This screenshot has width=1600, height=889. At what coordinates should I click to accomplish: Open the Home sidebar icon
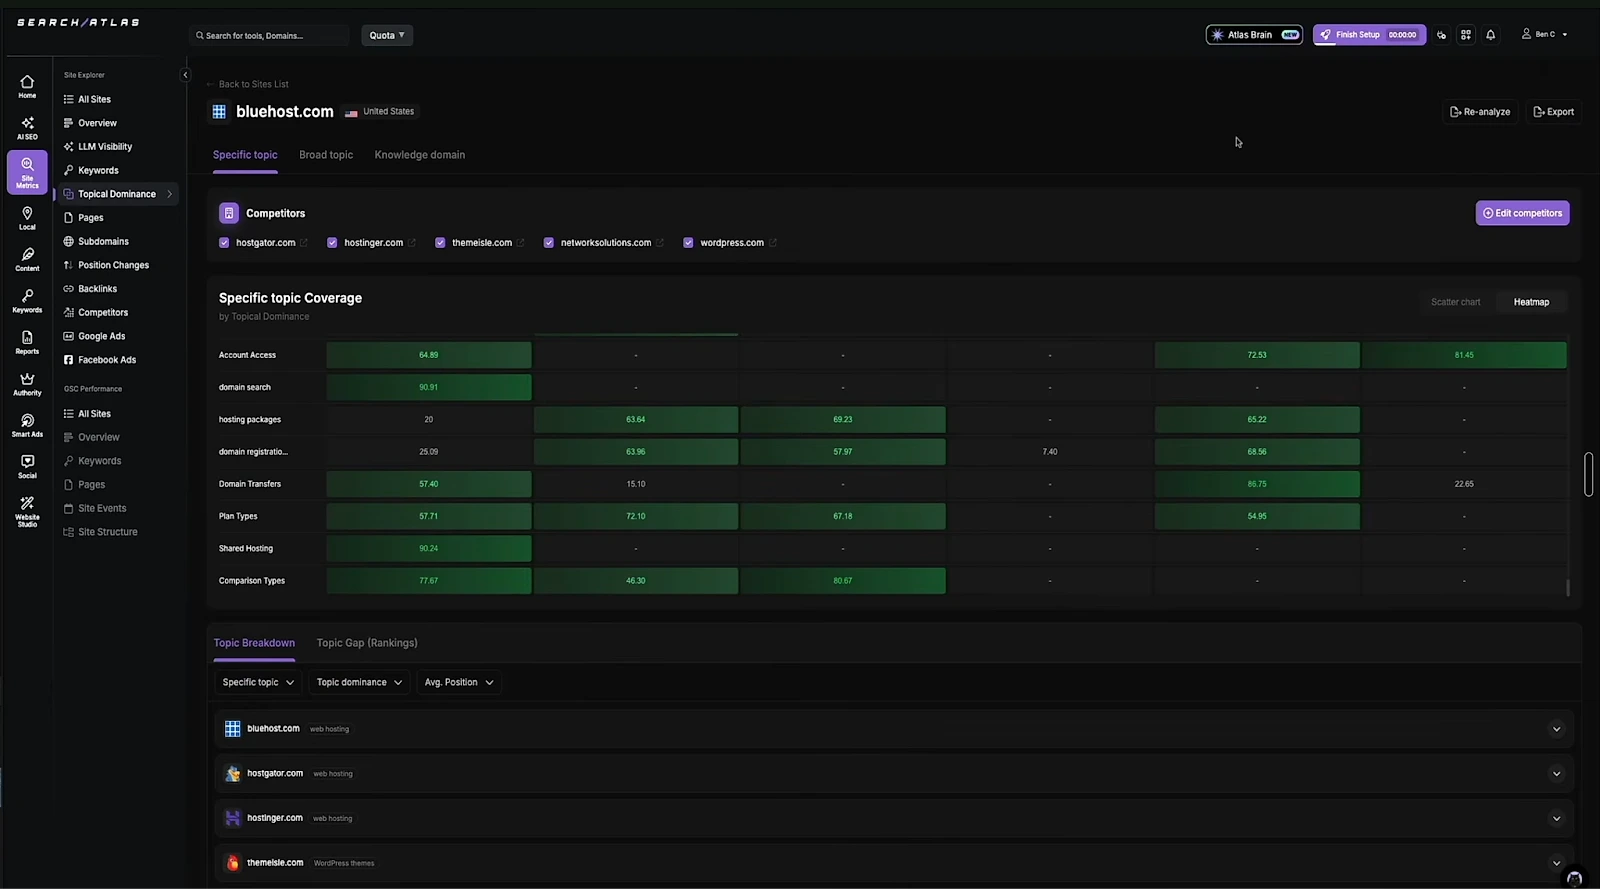click(x=27, y=86)
